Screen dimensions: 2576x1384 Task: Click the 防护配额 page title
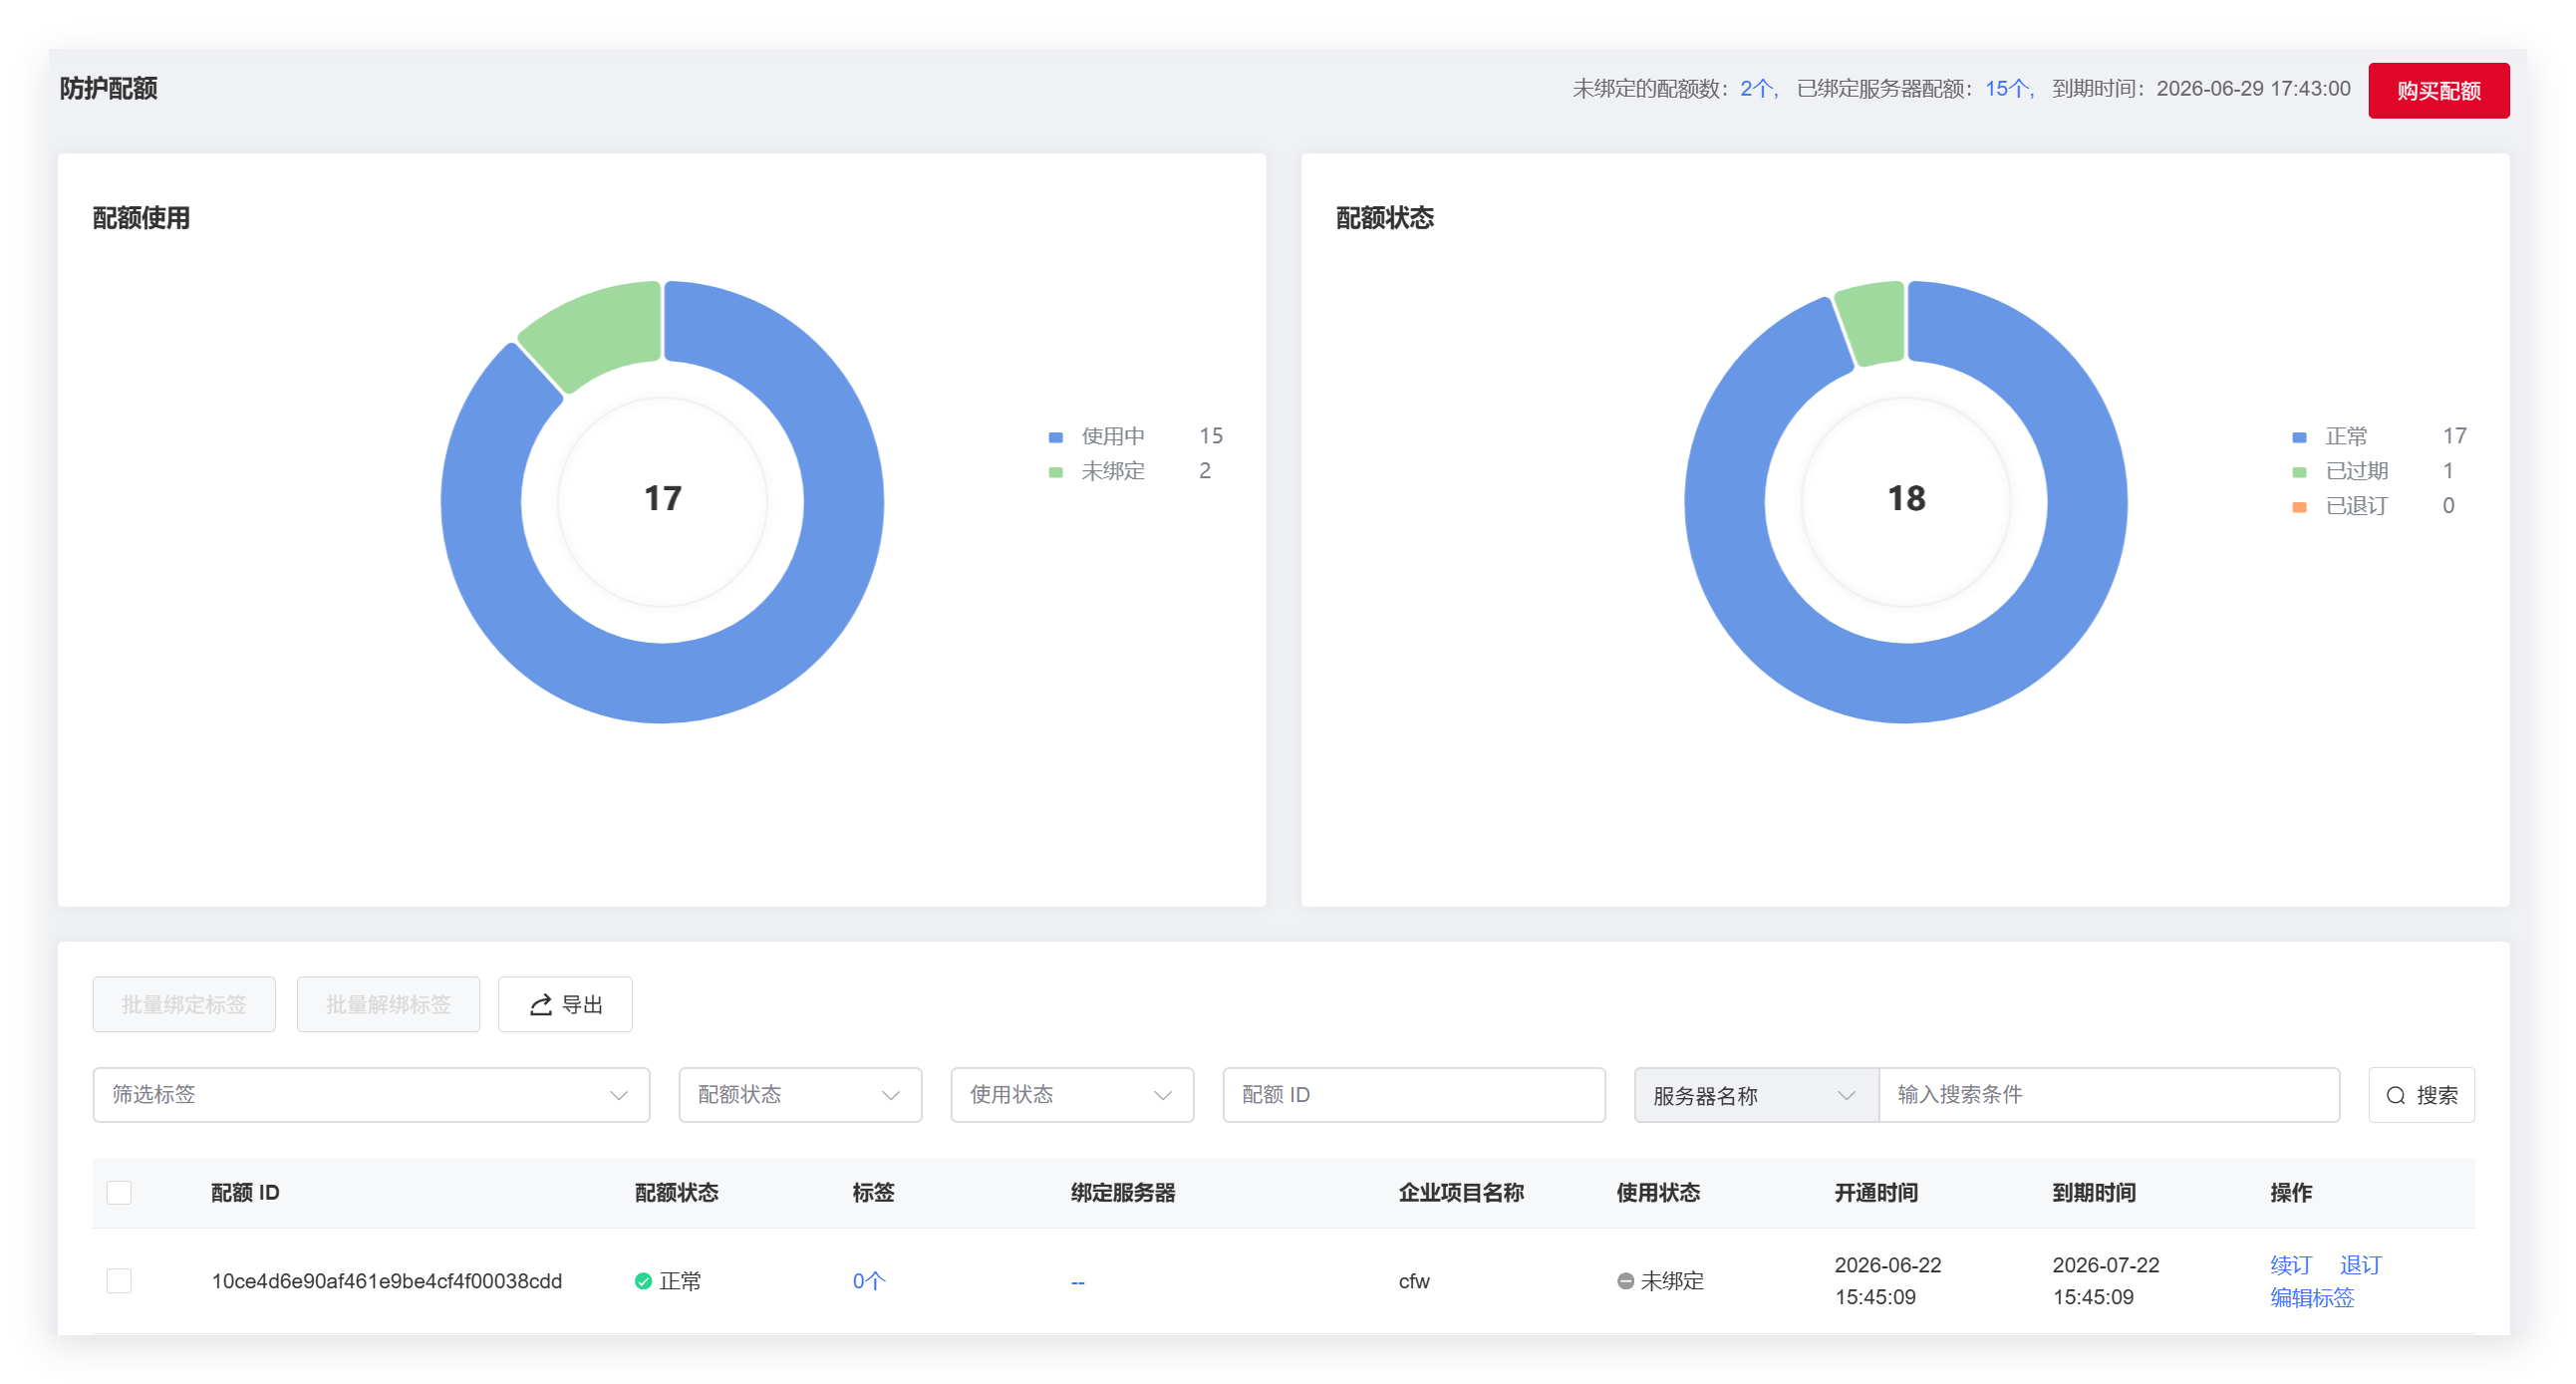[108, 88]
